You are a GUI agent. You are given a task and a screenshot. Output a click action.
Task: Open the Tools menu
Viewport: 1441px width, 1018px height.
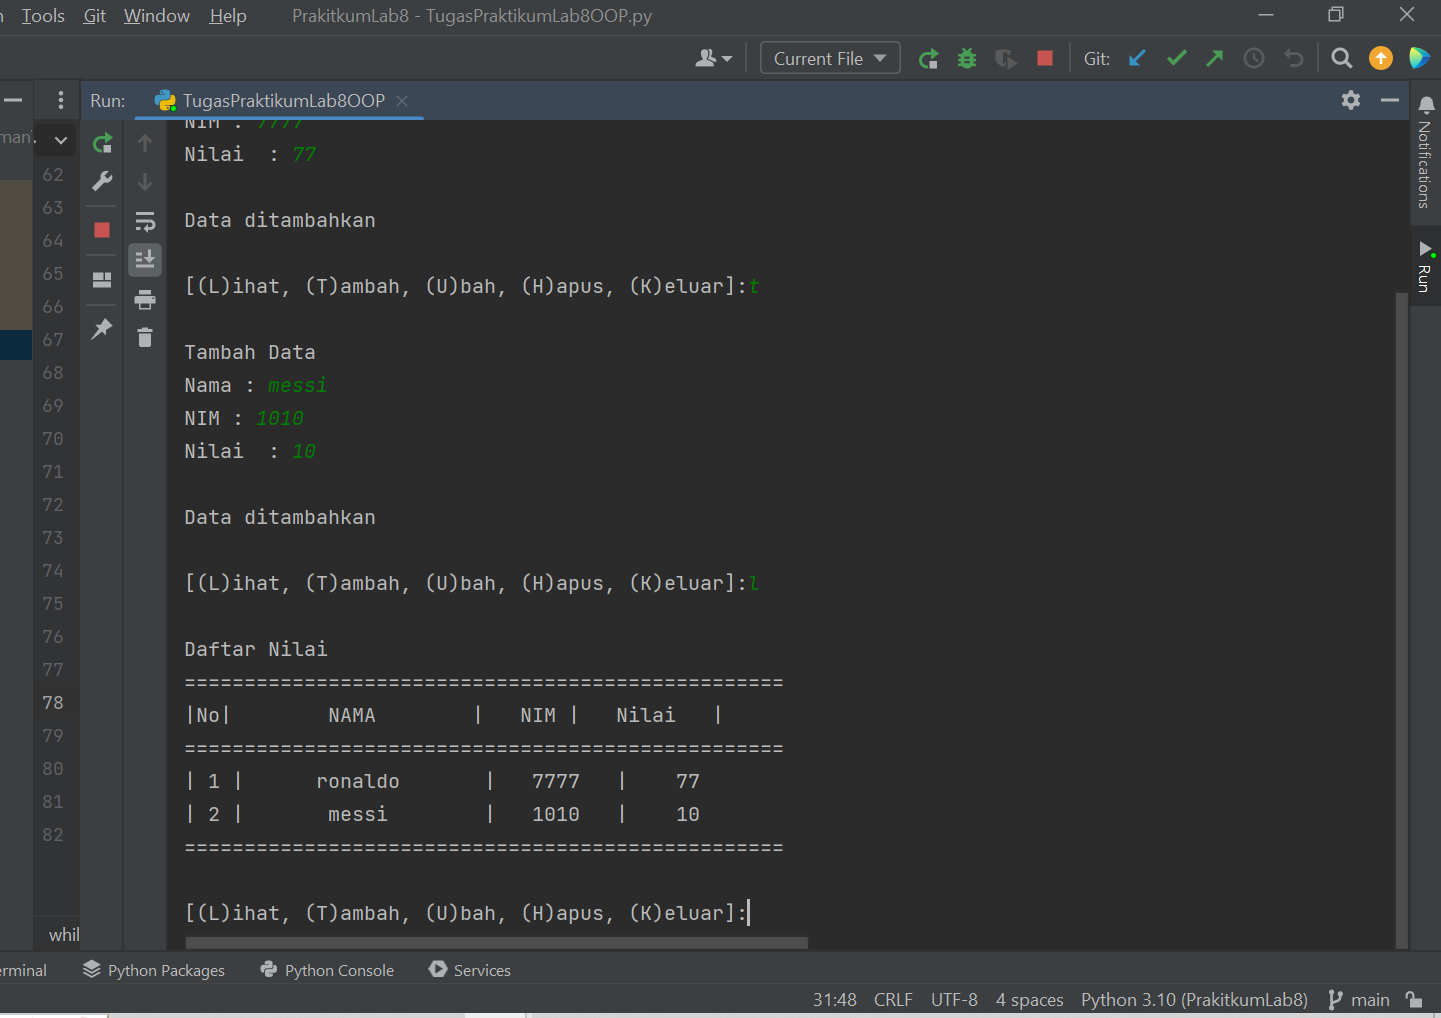[x=43, y=15]
